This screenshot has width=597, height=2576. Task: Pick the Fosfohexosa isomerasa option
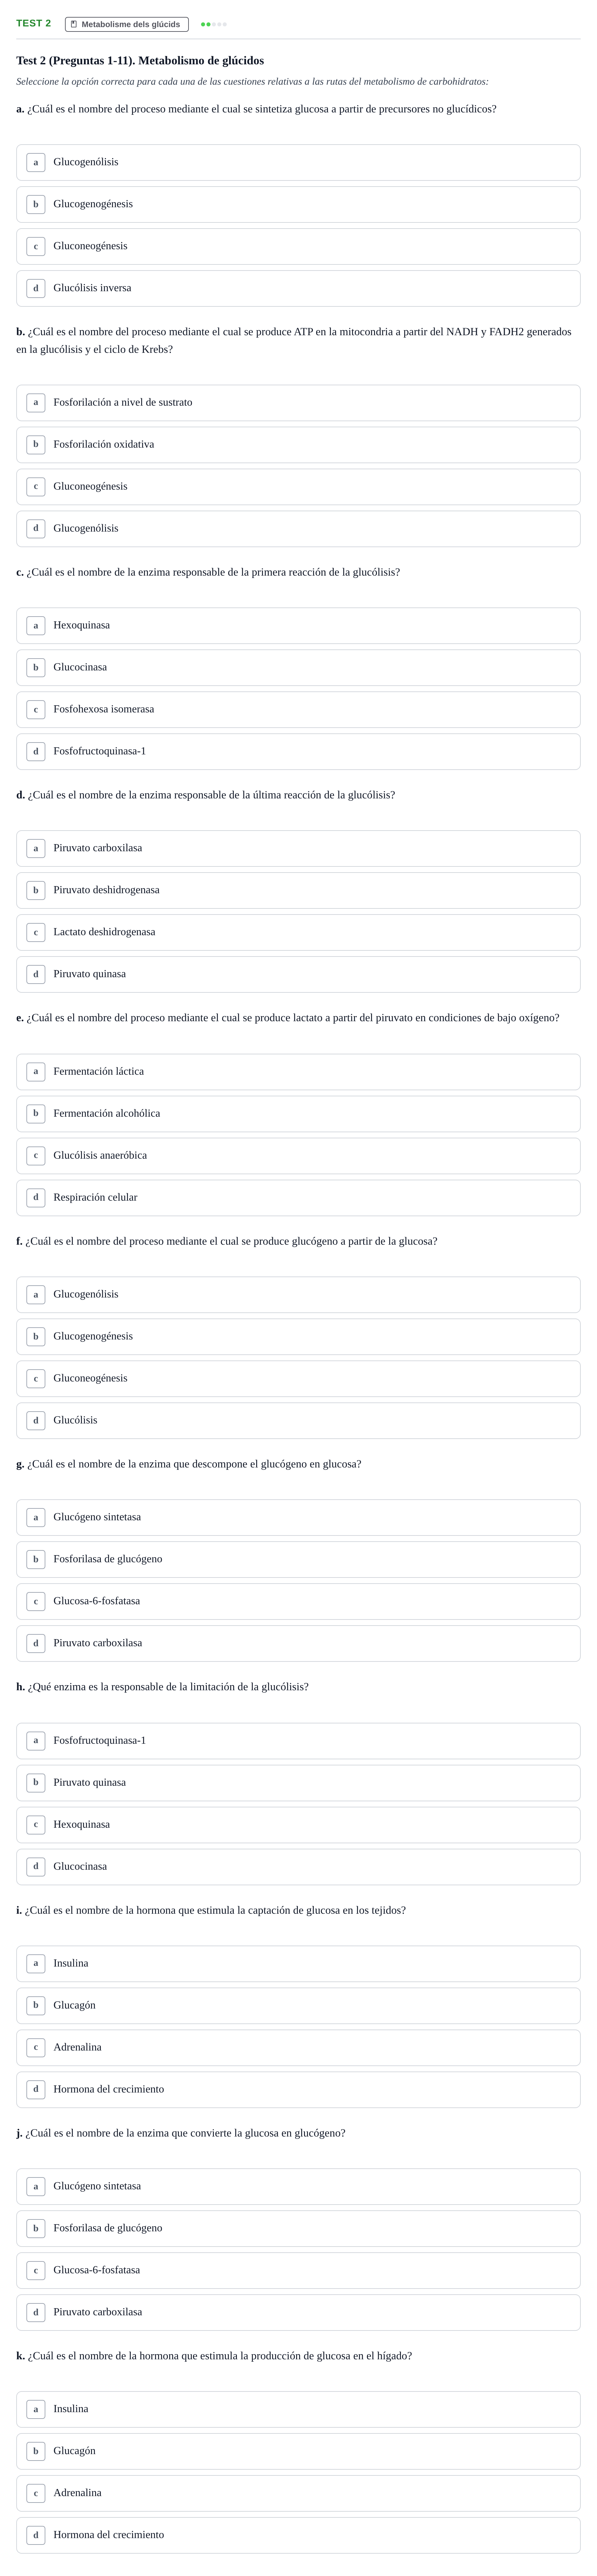tap(298, 709)
